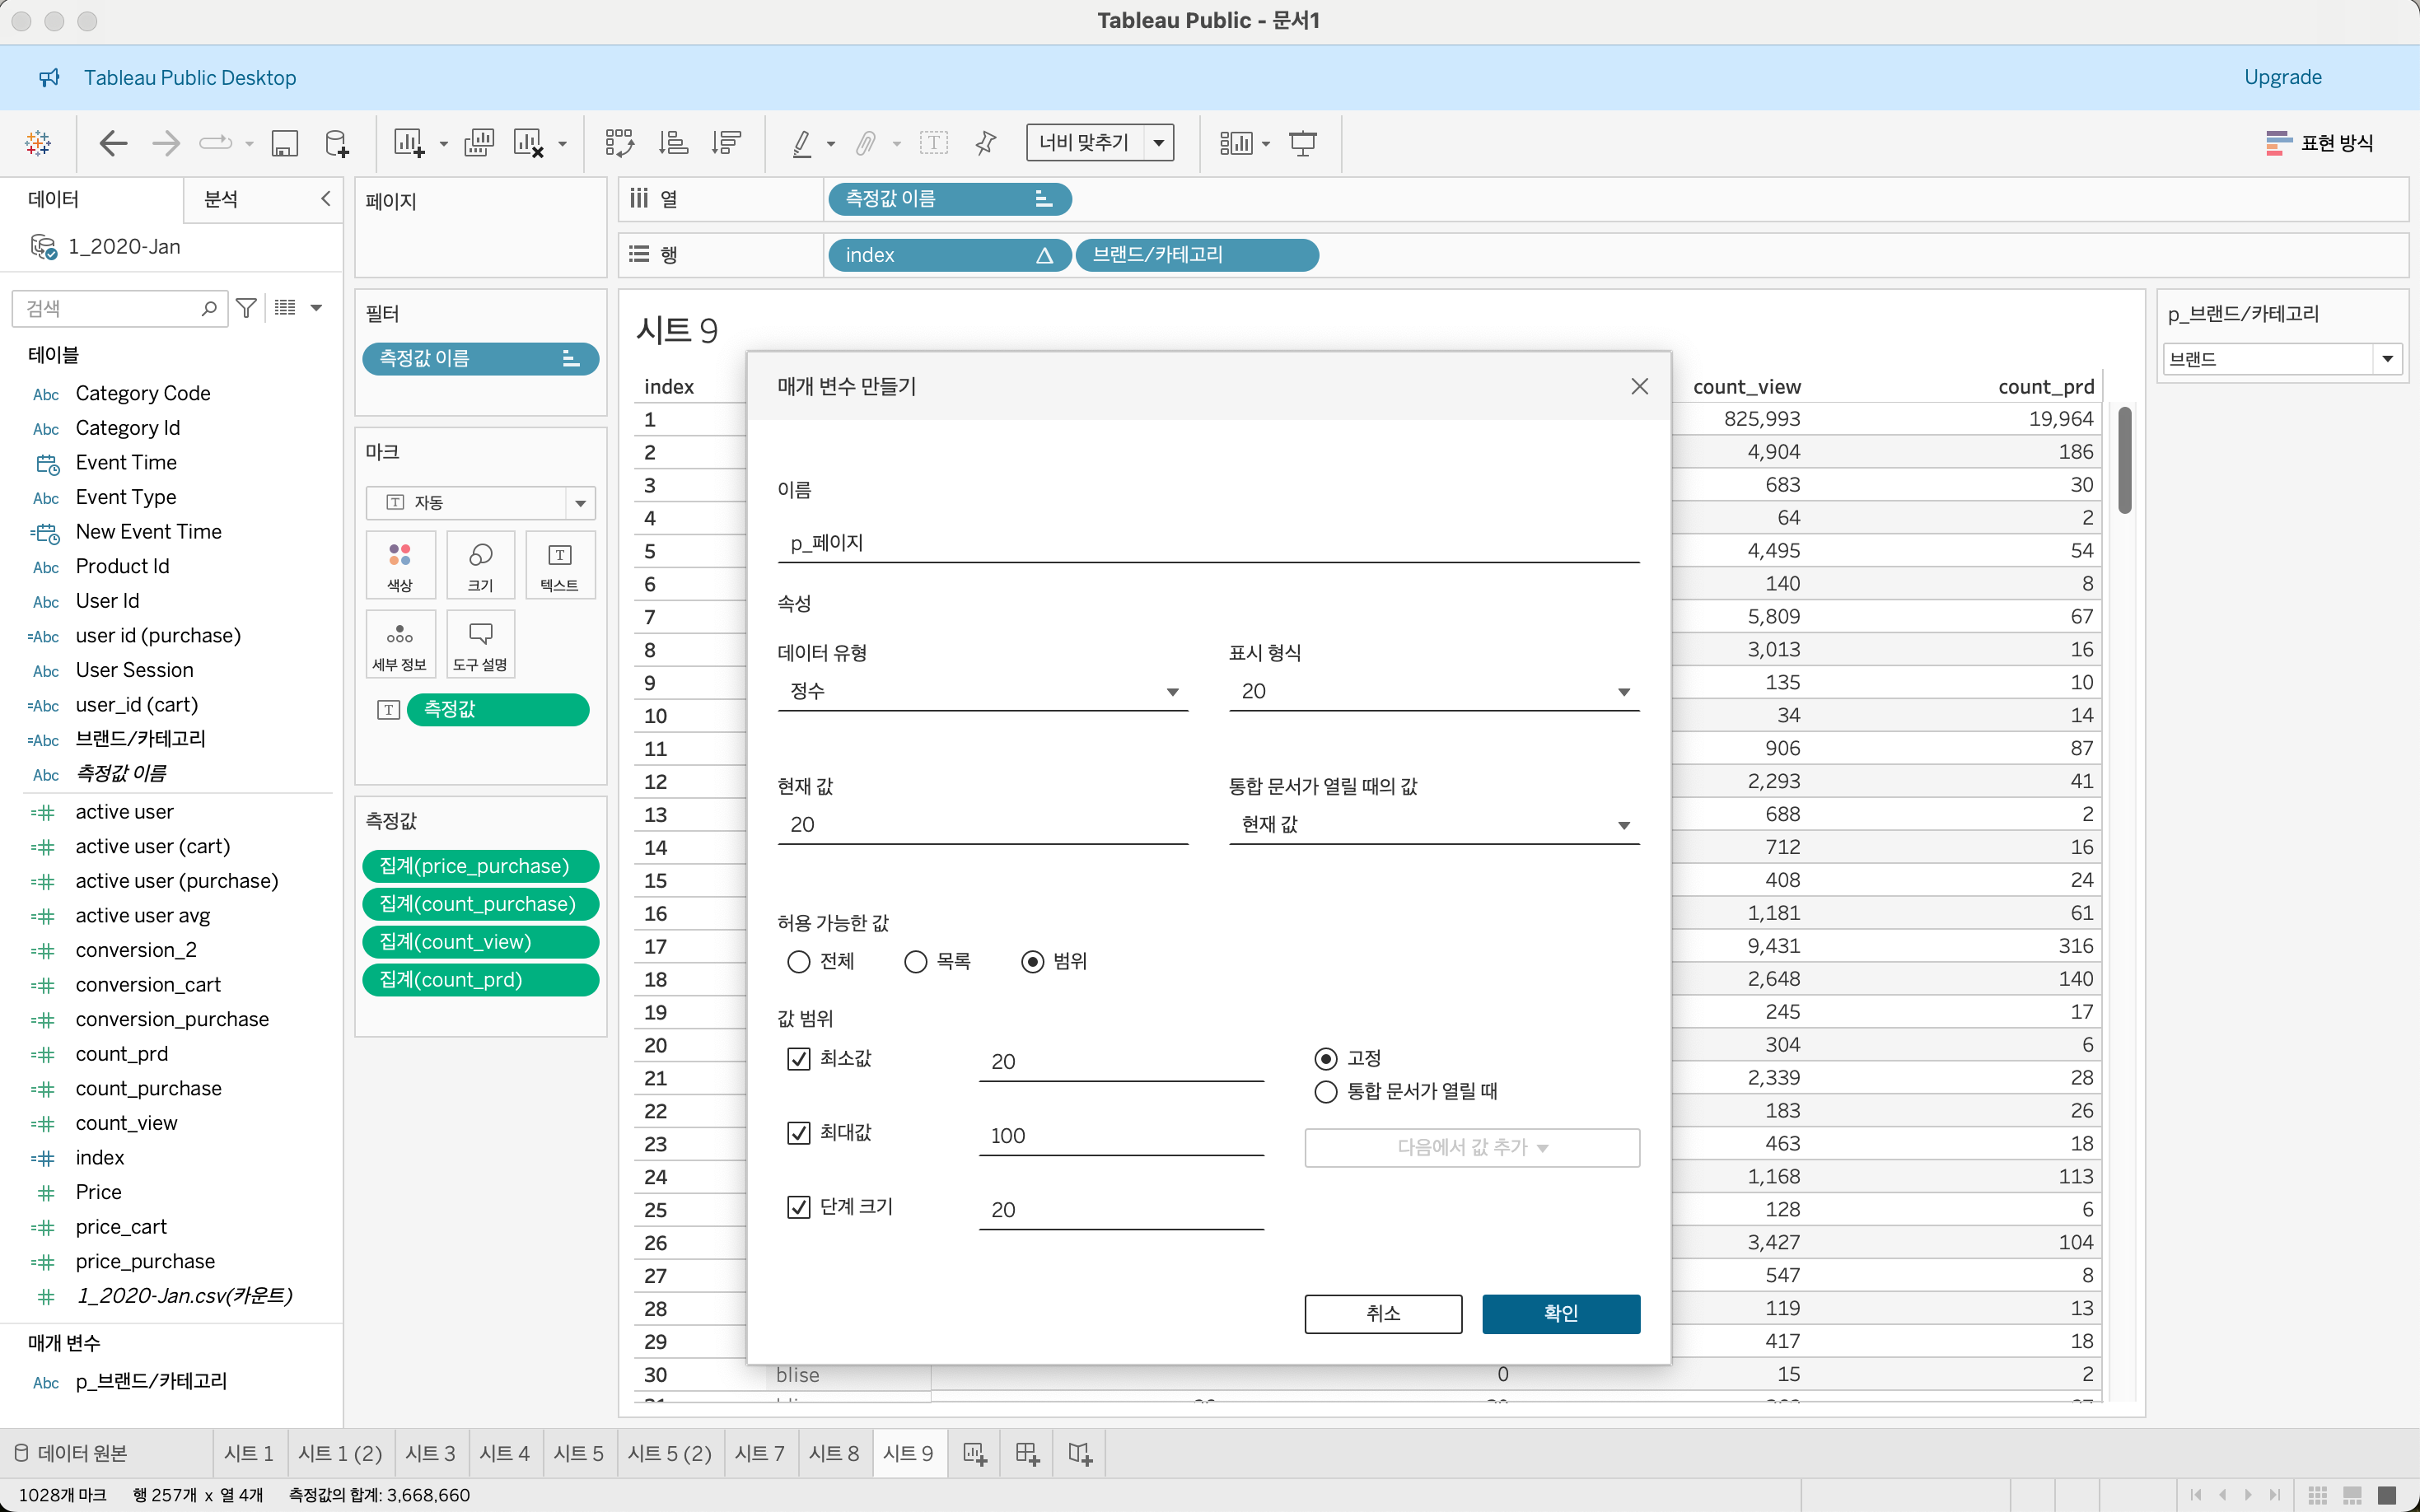Click the undo back arrow icon
The image size is (2420, 1512).
113,143
